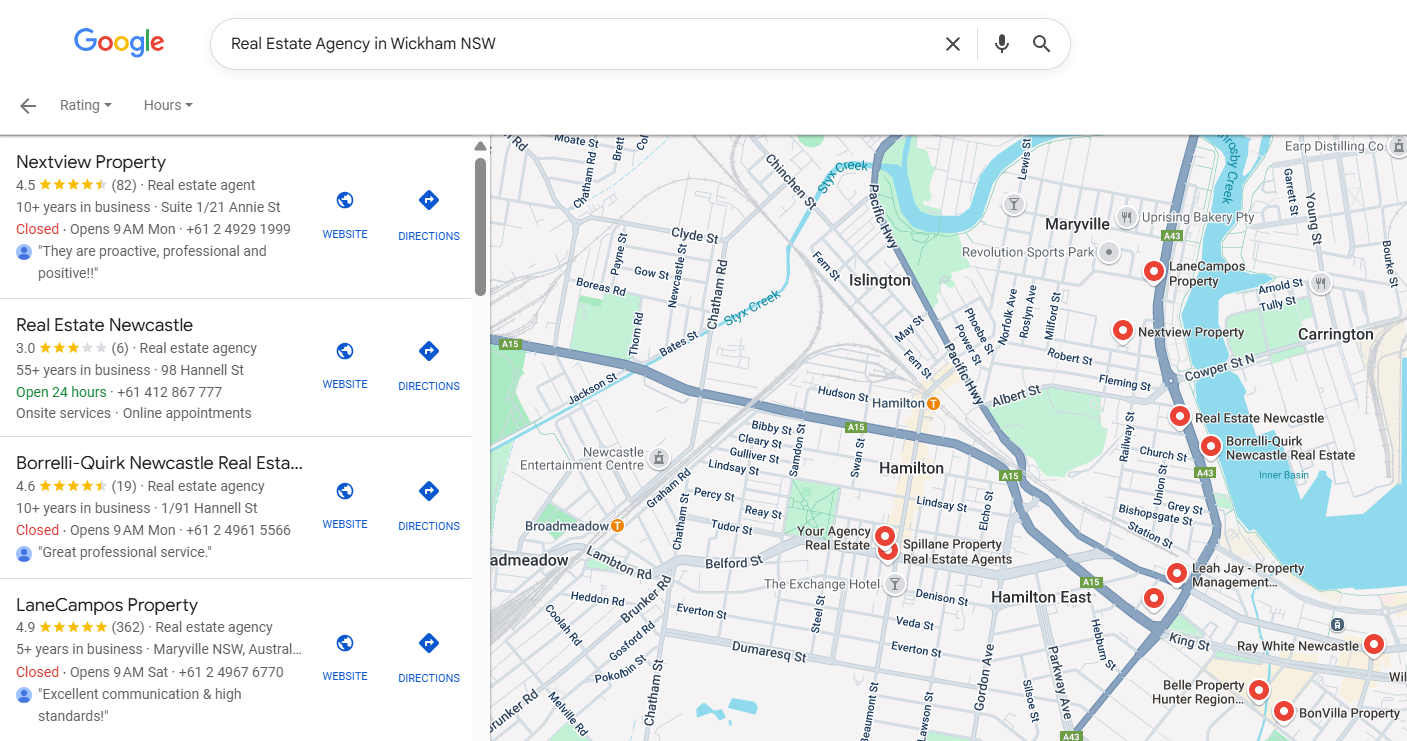Open the Rating filter dropdown
This screenshot has height=741, width=1407.
point(86,105)
